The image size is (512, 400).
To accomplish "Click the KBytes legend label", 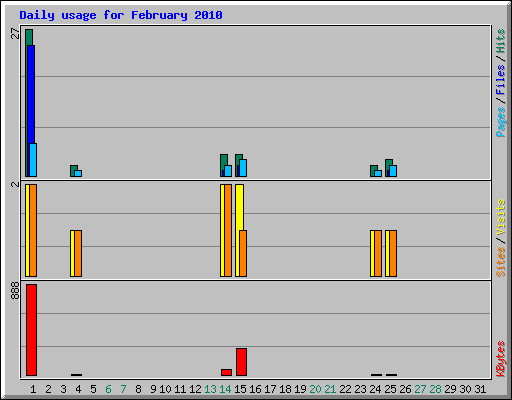I will [x=500, y=359].
